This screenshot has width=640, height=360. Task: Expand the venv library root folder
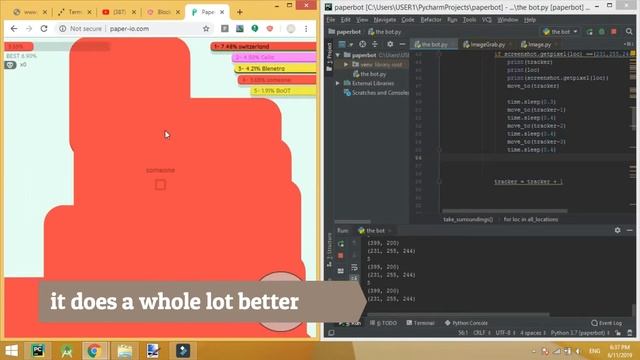346,64
